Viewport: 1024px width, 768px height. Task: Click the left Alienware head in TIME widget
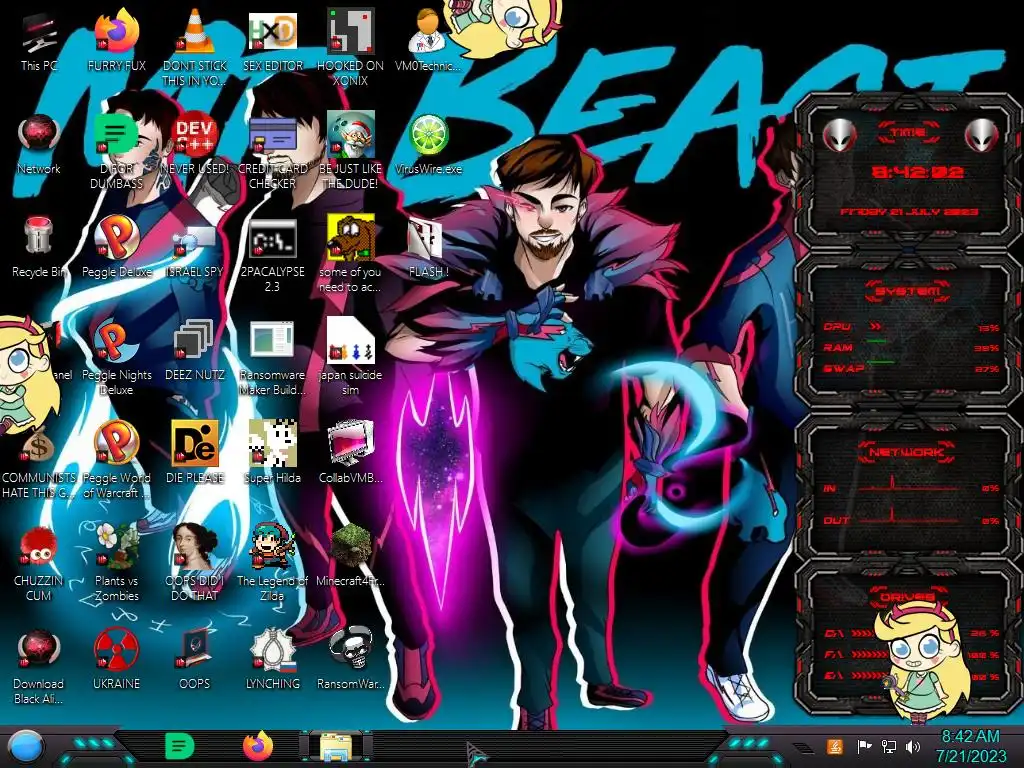coord(838,135)
